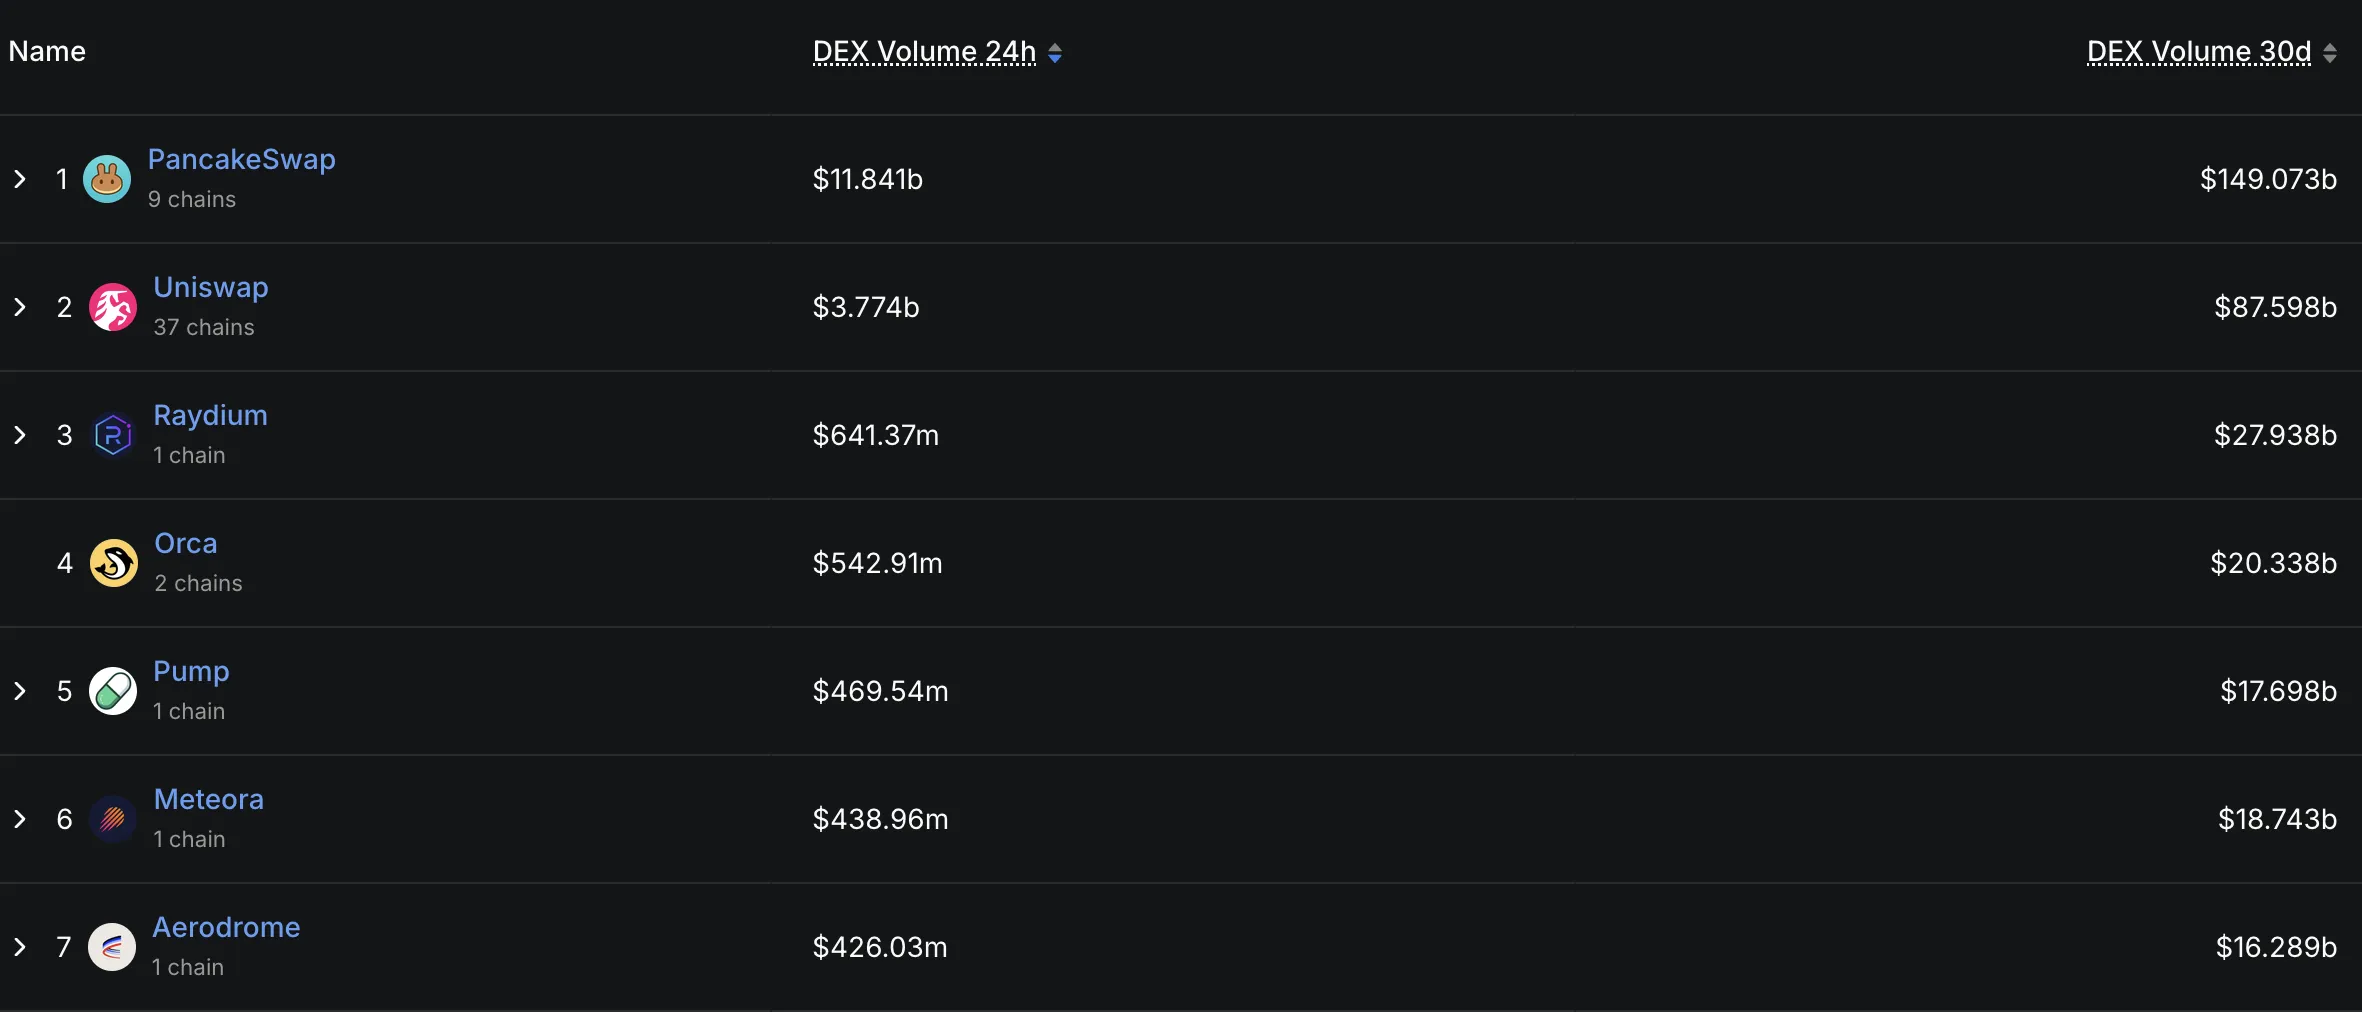Expand the Meteora row chevron
2362x1012 pixels.
pyautogui.click(x=20, y=819)
